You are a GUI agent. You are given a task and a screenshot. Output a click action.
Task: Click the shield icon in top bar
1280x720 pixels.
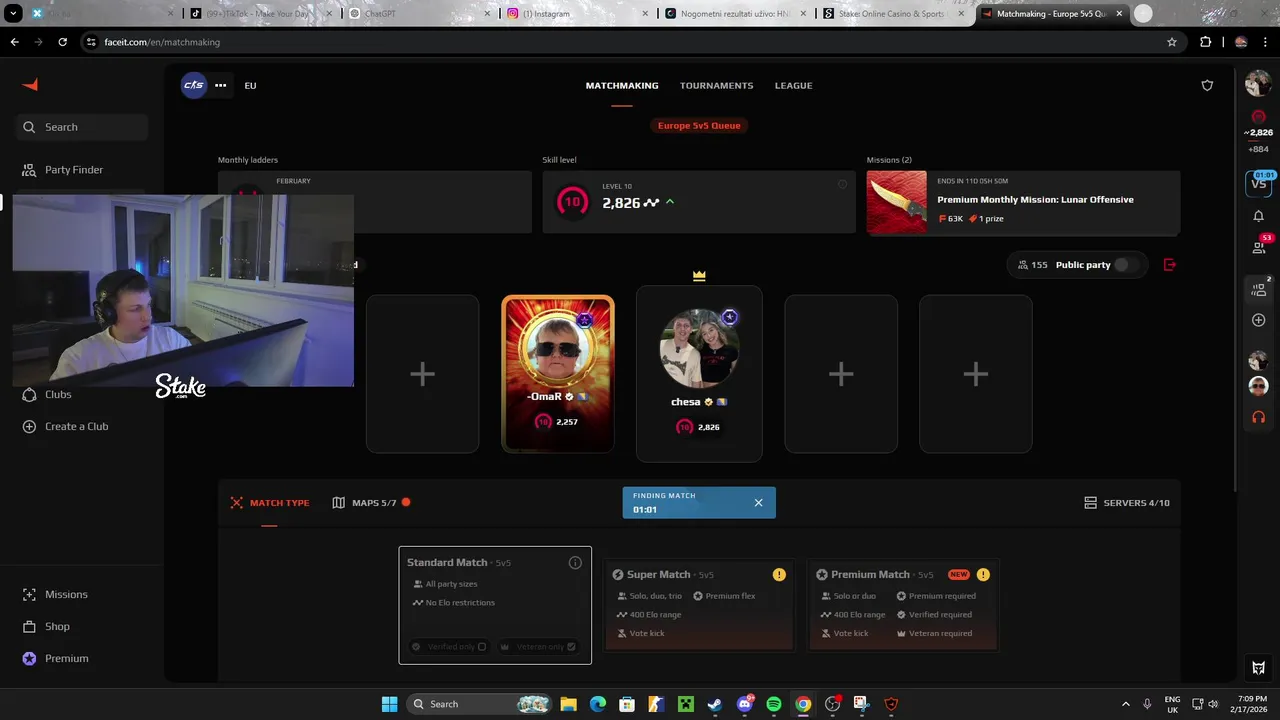pos(1207,85)
